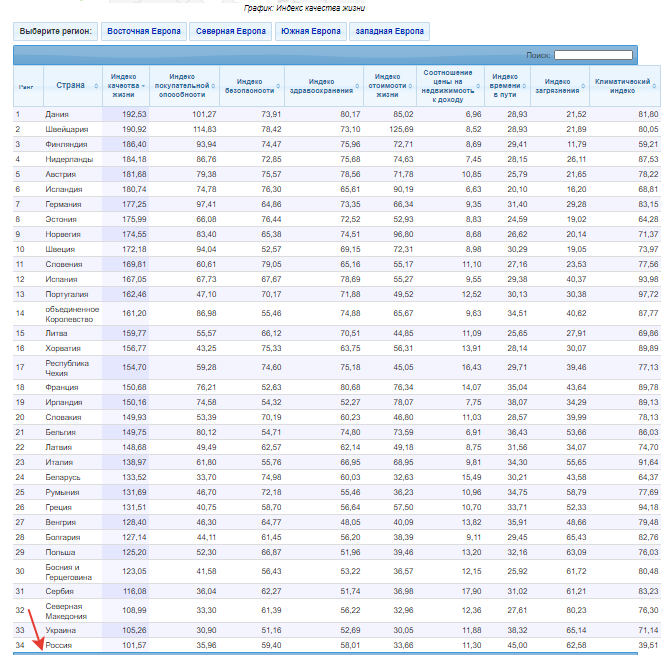Switch to the Северная Европа region
This screenshot has height=655, width=670.
click(x=230, y=31)
